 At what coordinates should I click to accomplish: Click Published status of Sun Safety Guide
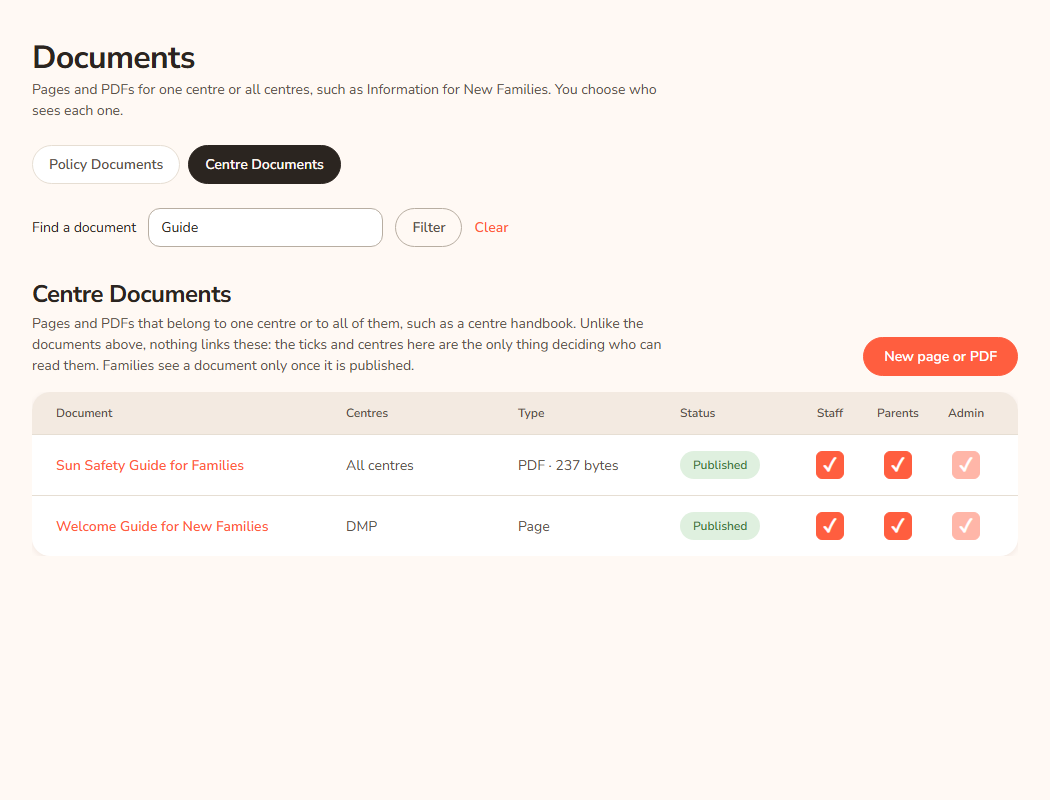point(720,465)
